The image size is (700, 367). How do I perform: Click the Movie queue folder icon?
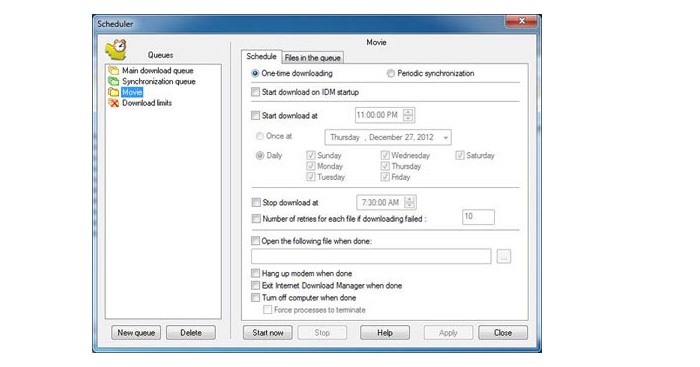[113, 92]
